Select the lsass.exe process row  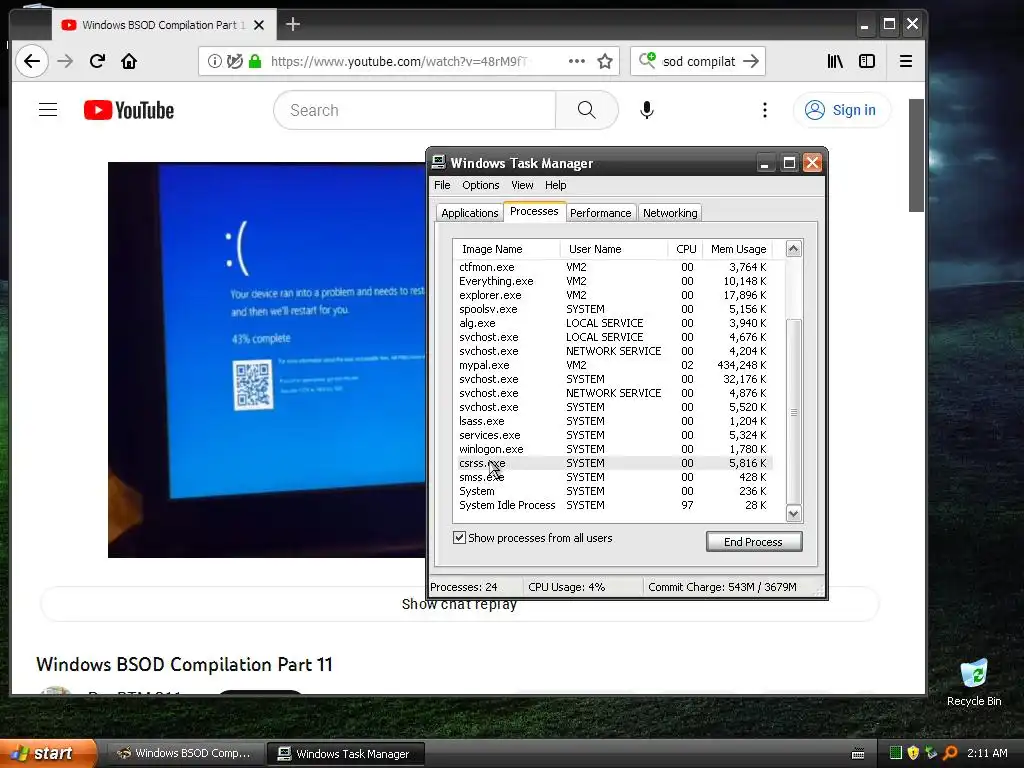pyautogui.click(x=613, y=421)
